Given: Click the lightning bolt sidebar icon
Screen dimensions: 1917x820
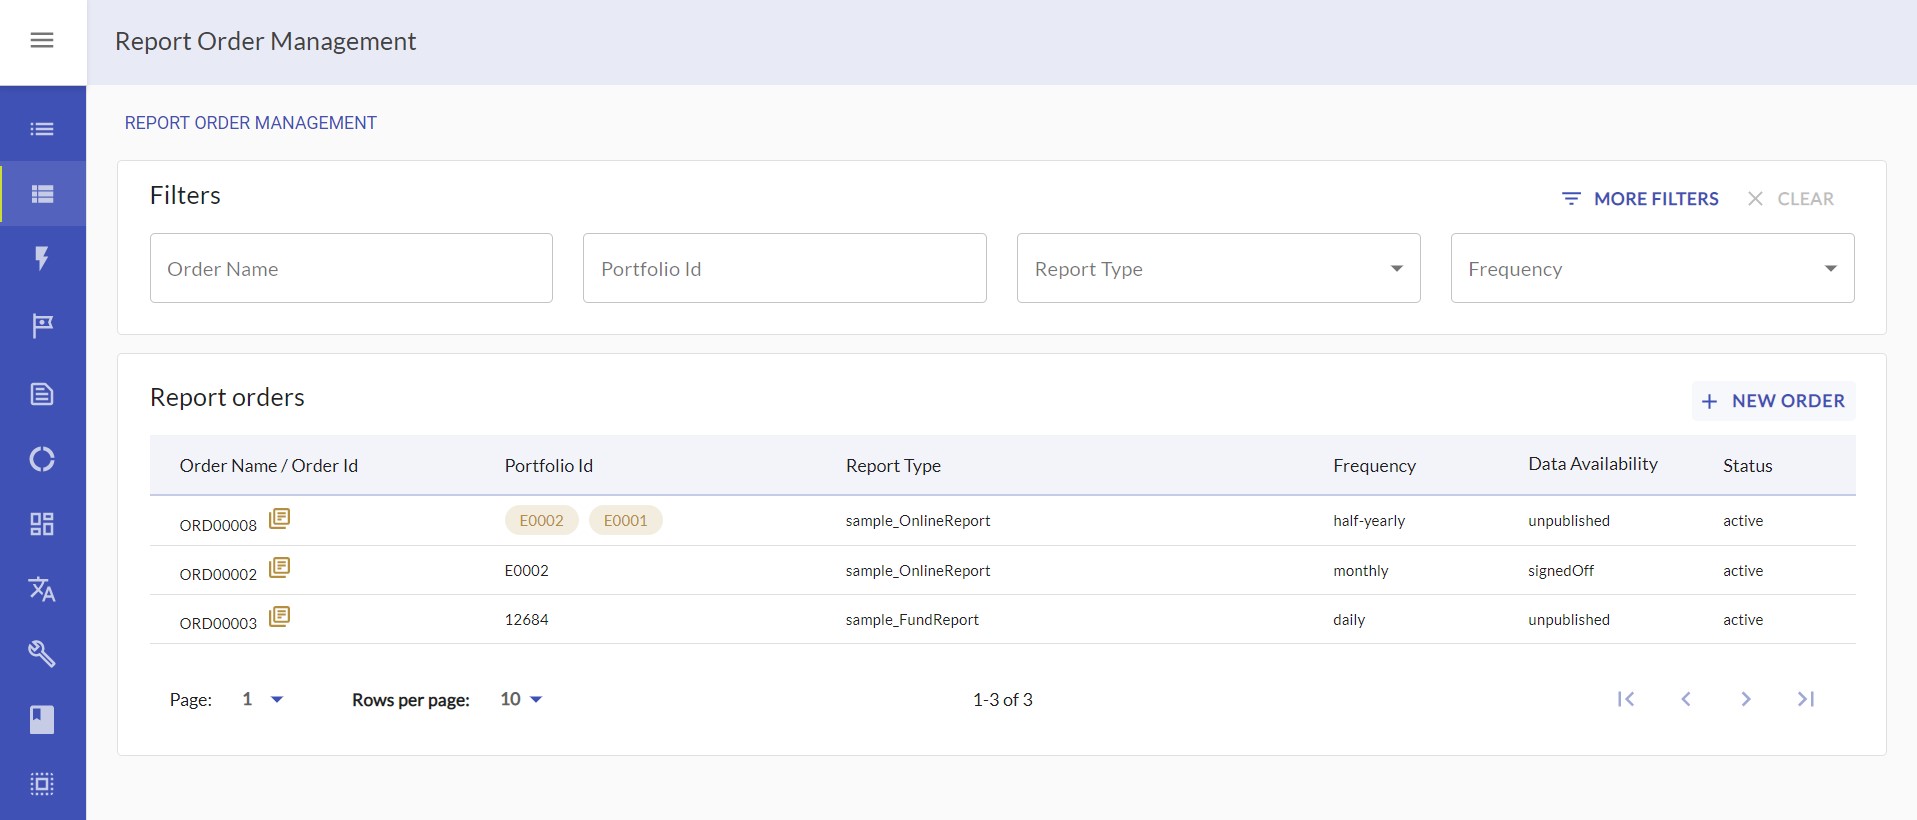Looking at the screenshot, I should (42, 258).
